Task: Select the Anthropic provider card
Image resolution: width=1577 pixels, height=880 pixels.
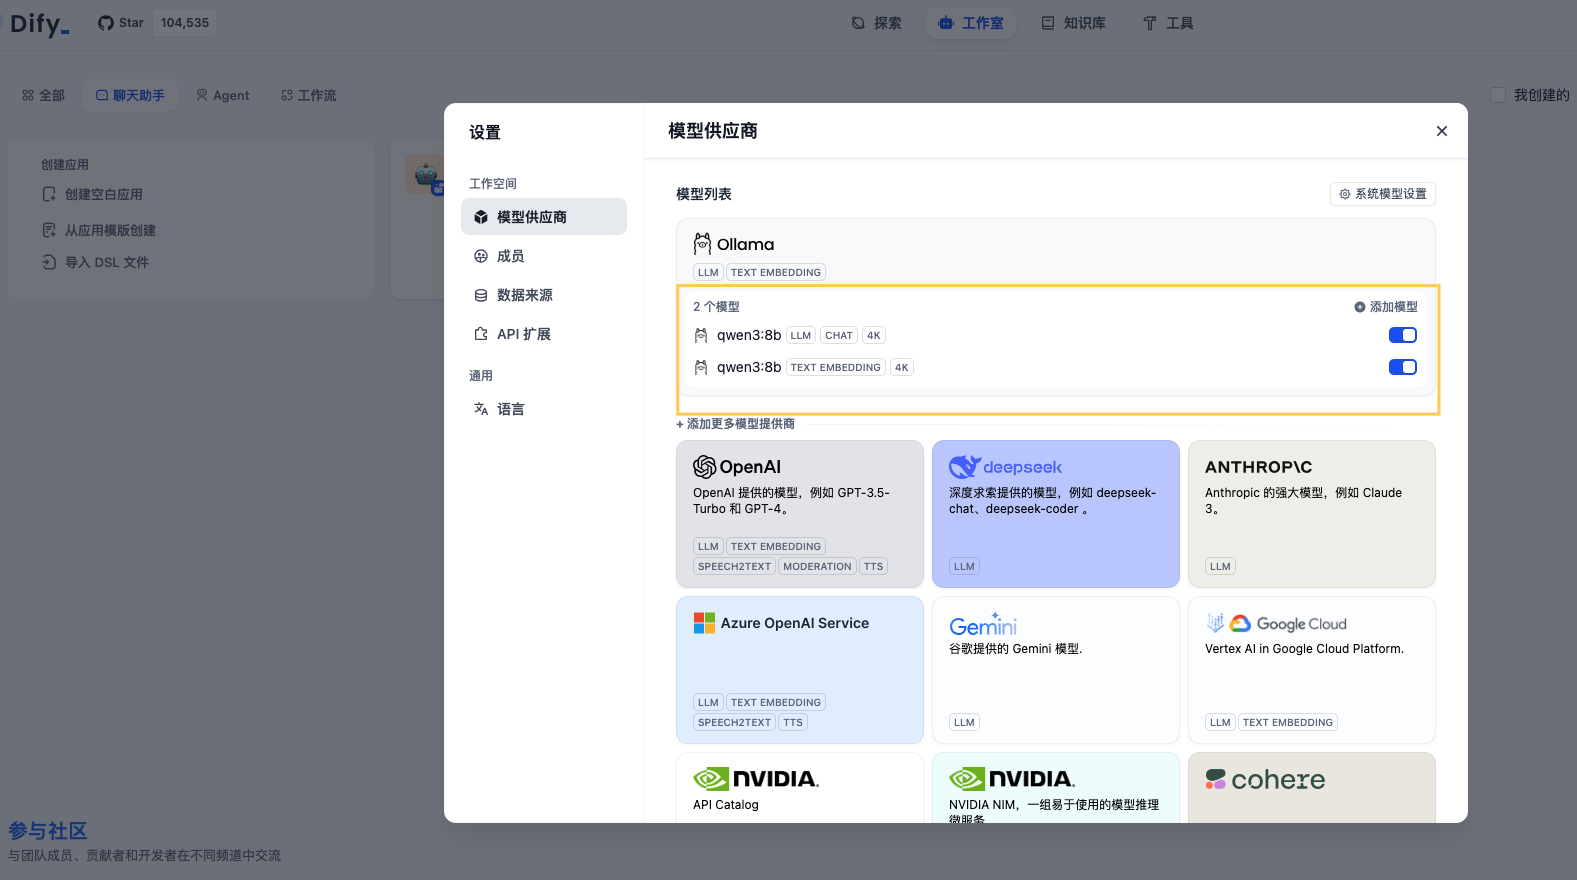Action: [1312, 514]
